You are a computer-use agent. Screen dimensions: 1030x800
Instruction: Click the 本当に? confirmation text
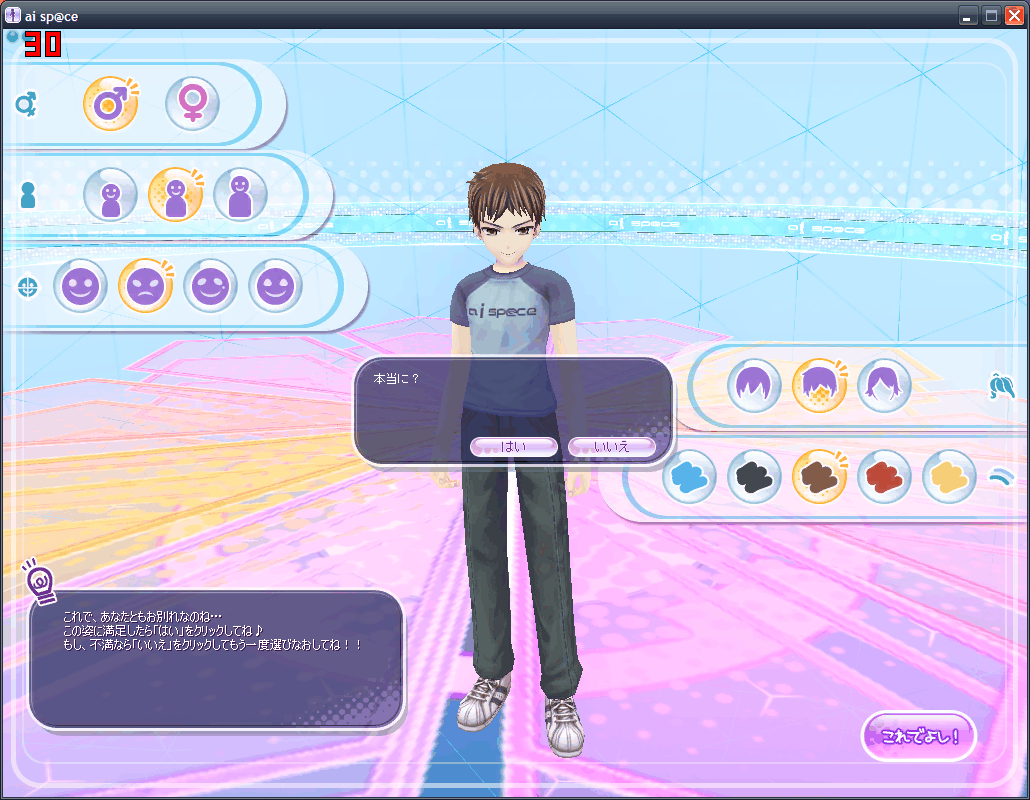click(395, 378)
